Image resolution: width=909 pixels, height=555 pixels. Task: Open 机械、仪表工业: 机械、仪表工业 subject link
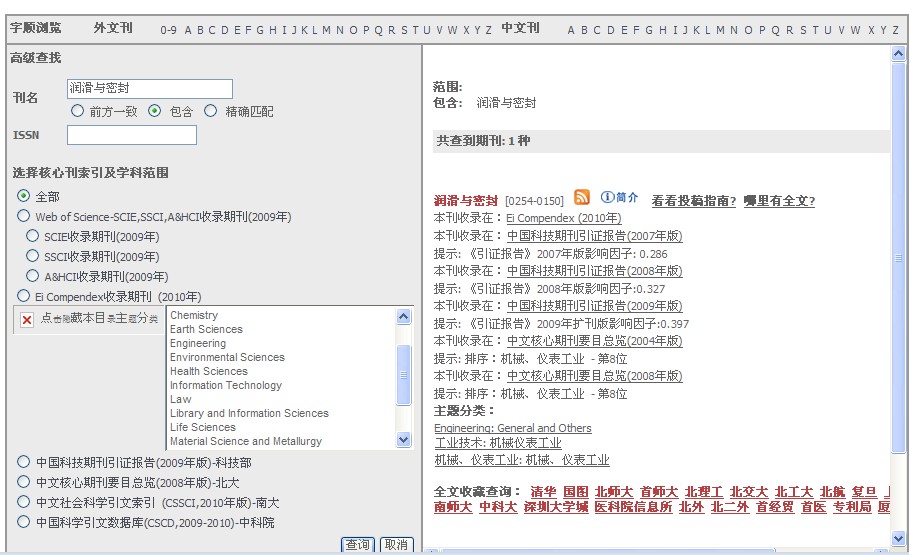tap(522, 460)
